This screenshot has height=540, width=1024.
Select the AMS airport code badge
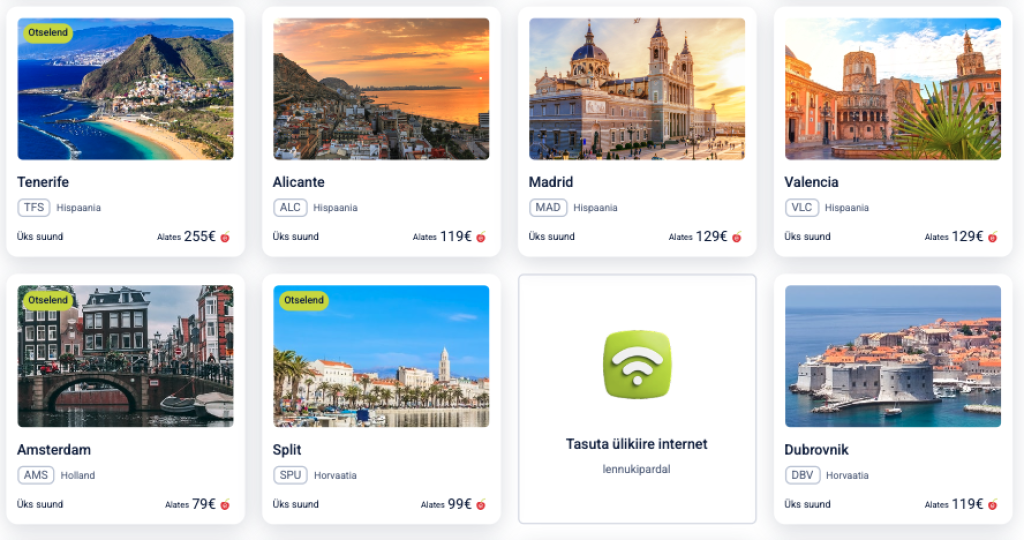tap(36, 475)
